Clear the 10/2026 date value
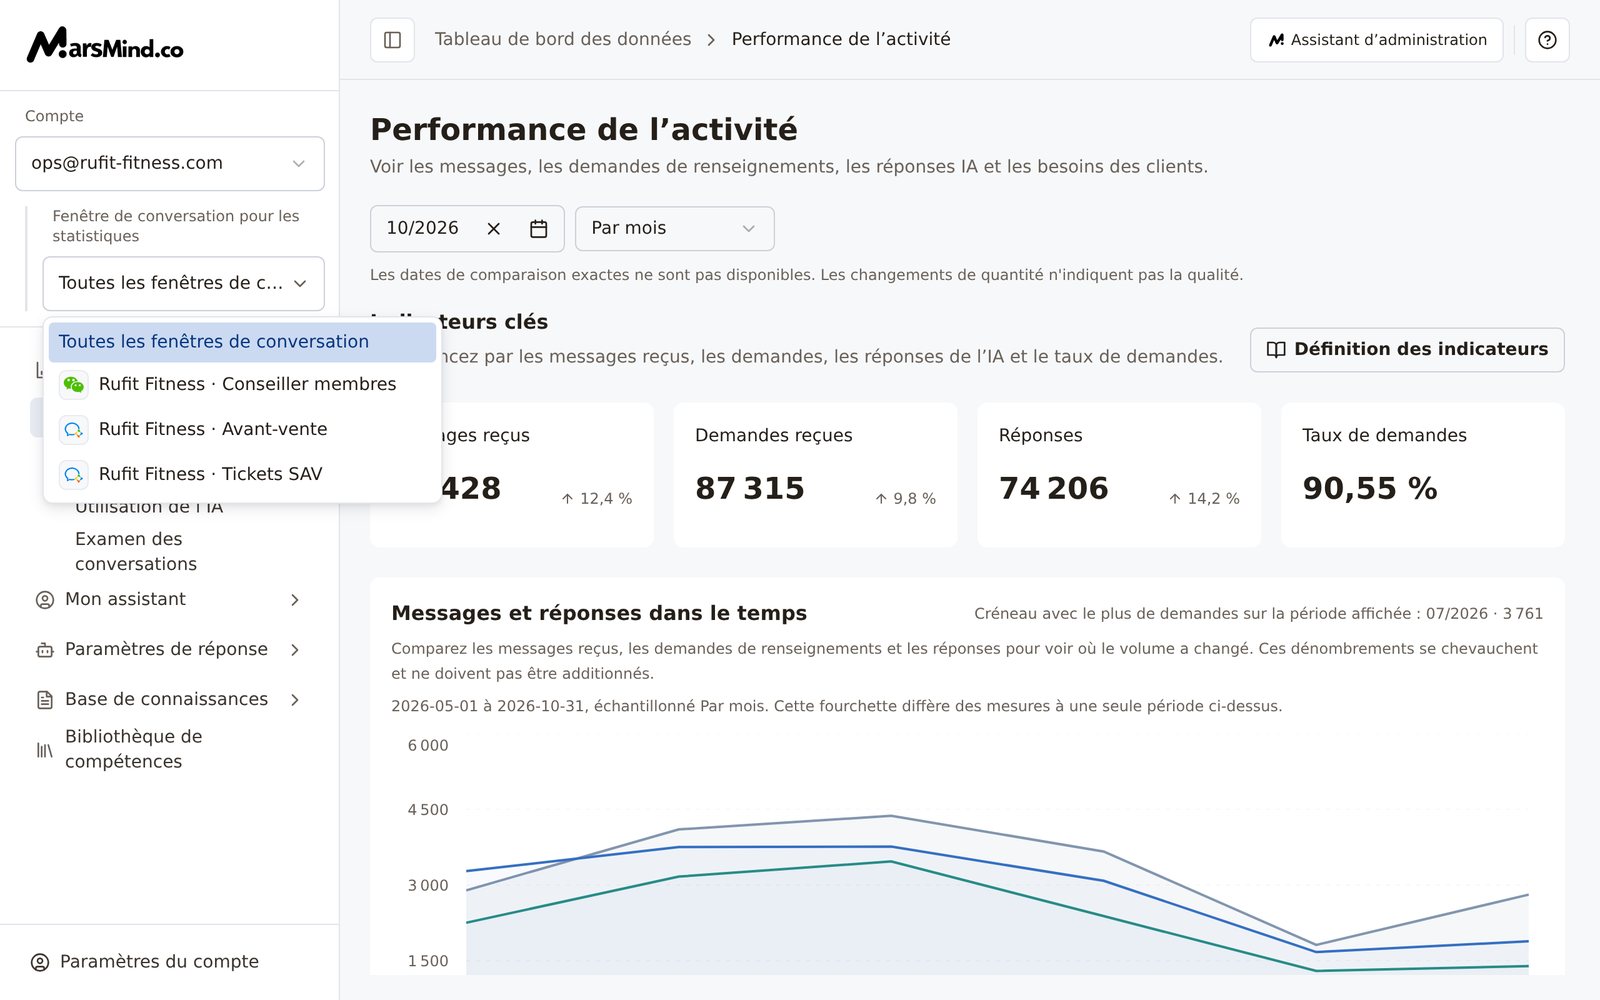 tap(493, 229)
